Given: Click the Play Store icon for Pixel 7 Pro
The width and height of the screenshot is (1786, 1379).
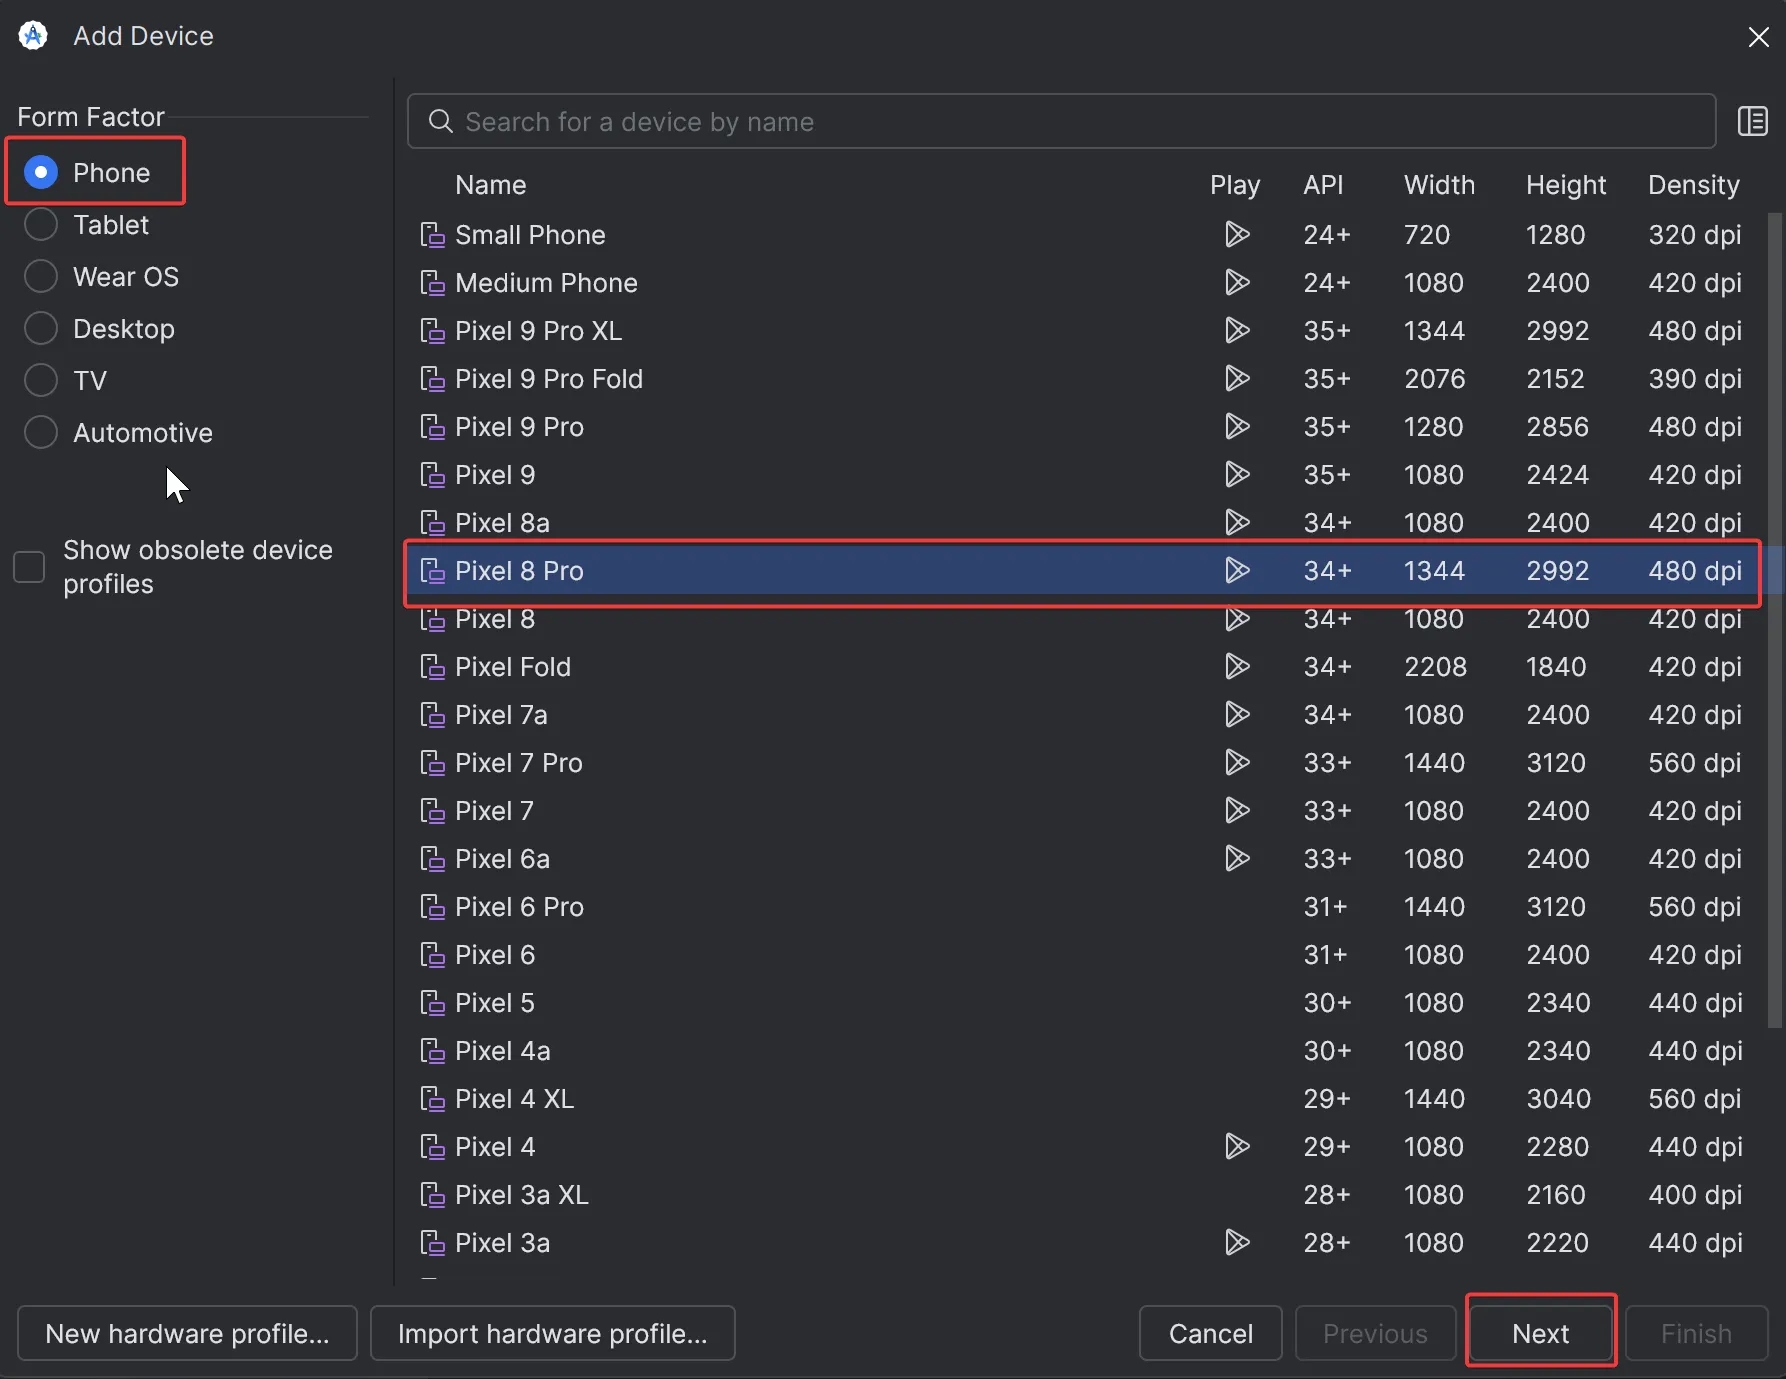Looking at the screenshot, I should point(1237,763).
